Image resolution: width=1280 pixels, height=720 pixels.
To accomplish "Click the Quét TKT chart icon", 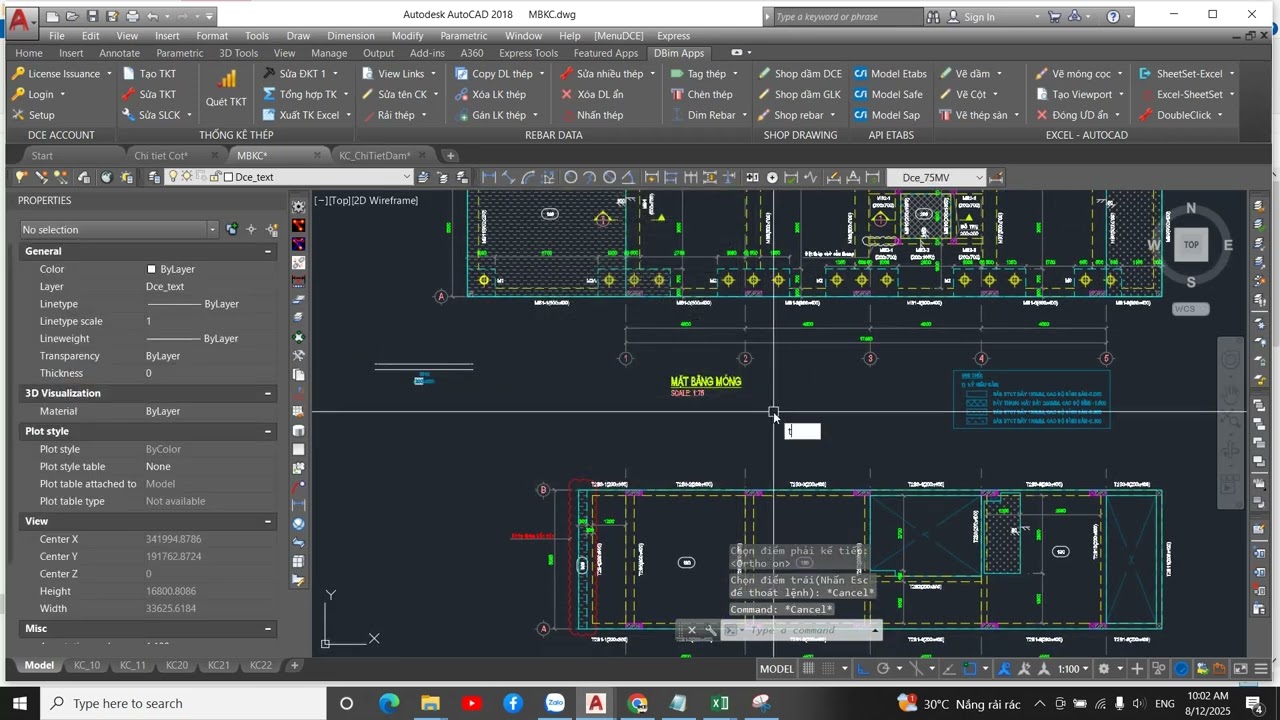I will coord(227,79).
